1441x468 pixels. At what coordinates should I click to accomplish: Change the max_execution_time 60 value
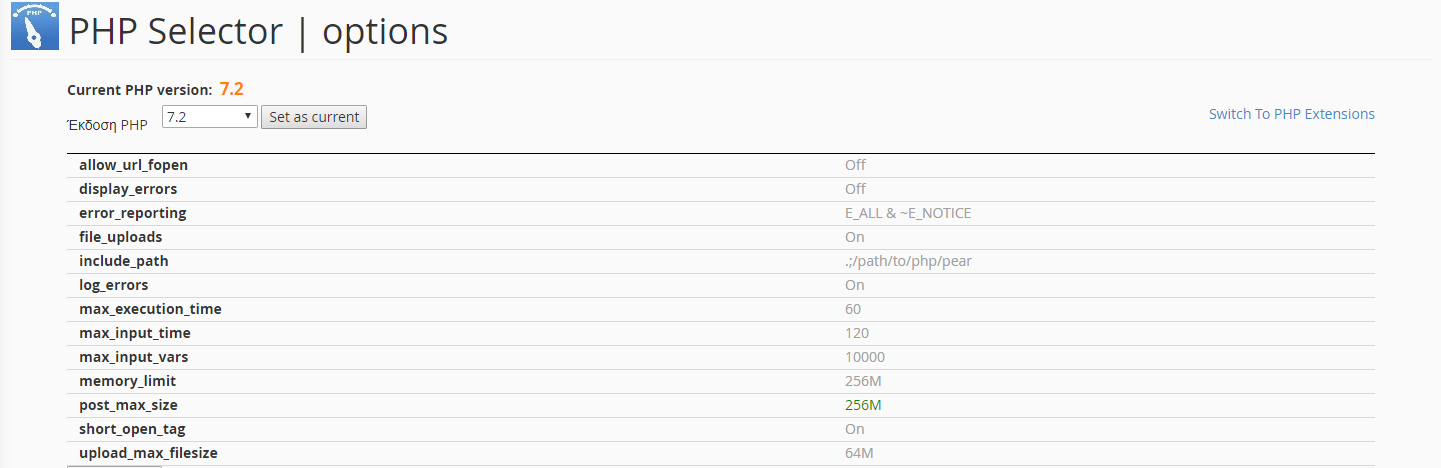(x=852, y=309)
